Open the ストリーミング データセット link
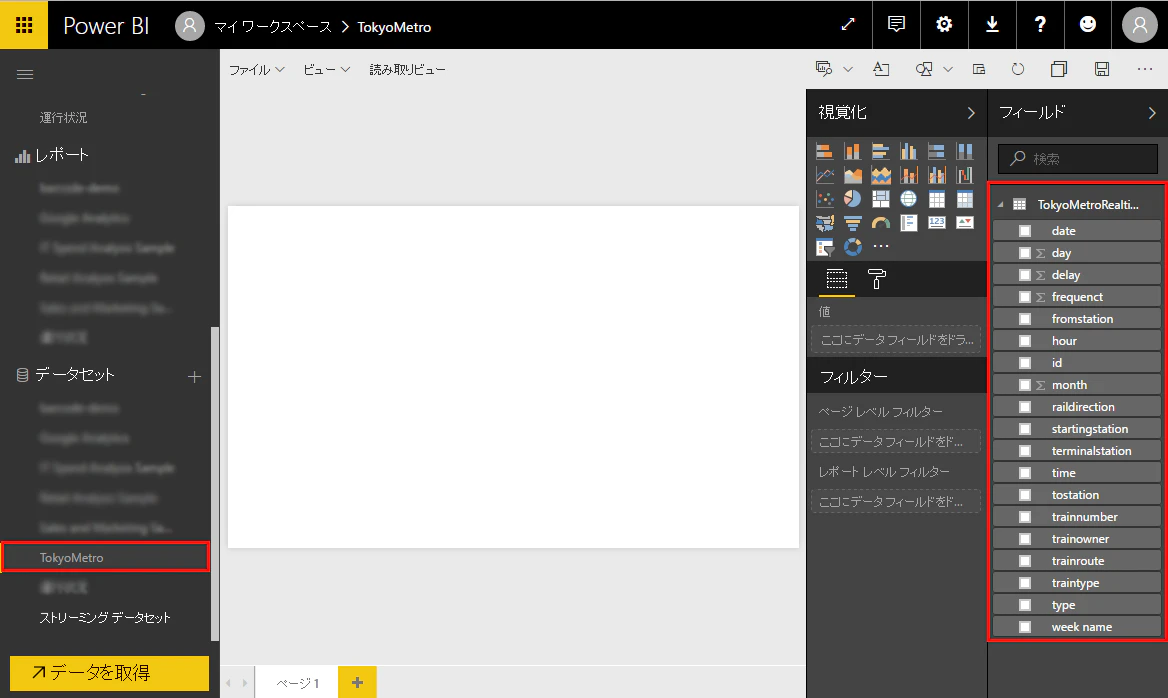 (105, 618)
